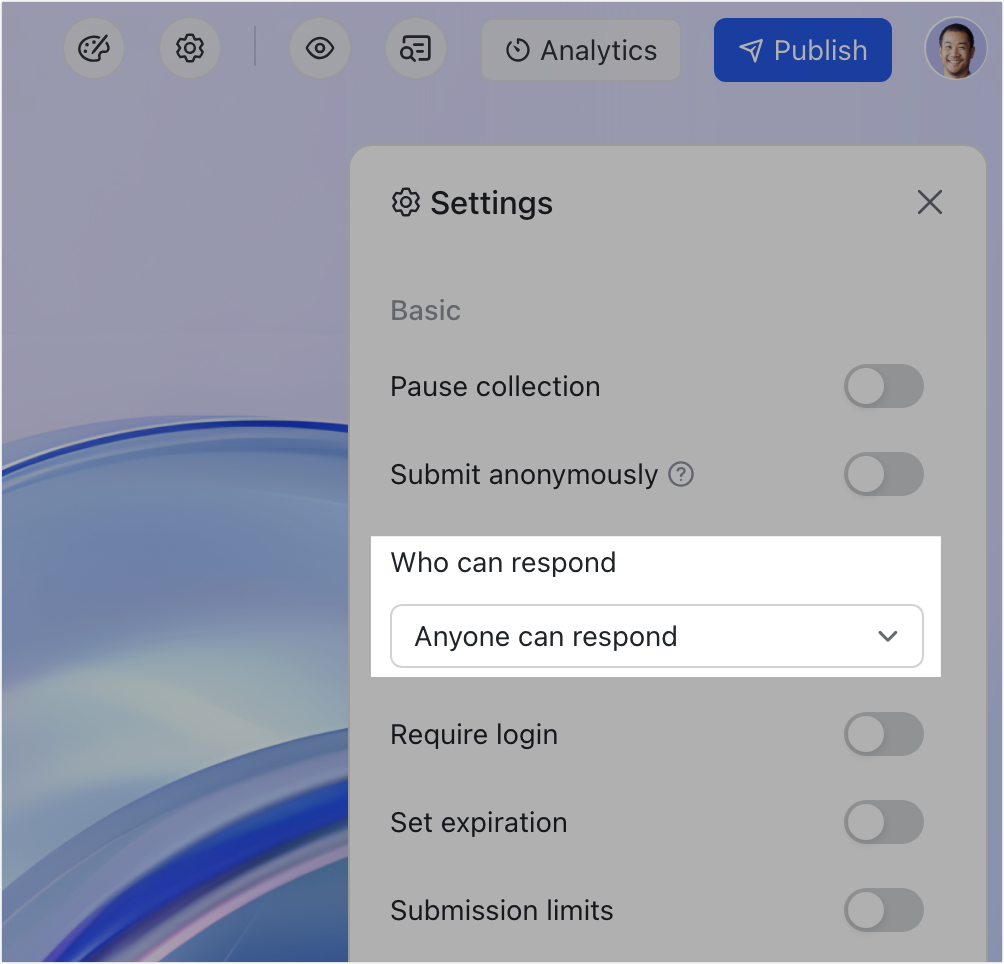The height and width of the screenshot is (964, 1004).
Task: View form Analytics
Action: [580, 49]
